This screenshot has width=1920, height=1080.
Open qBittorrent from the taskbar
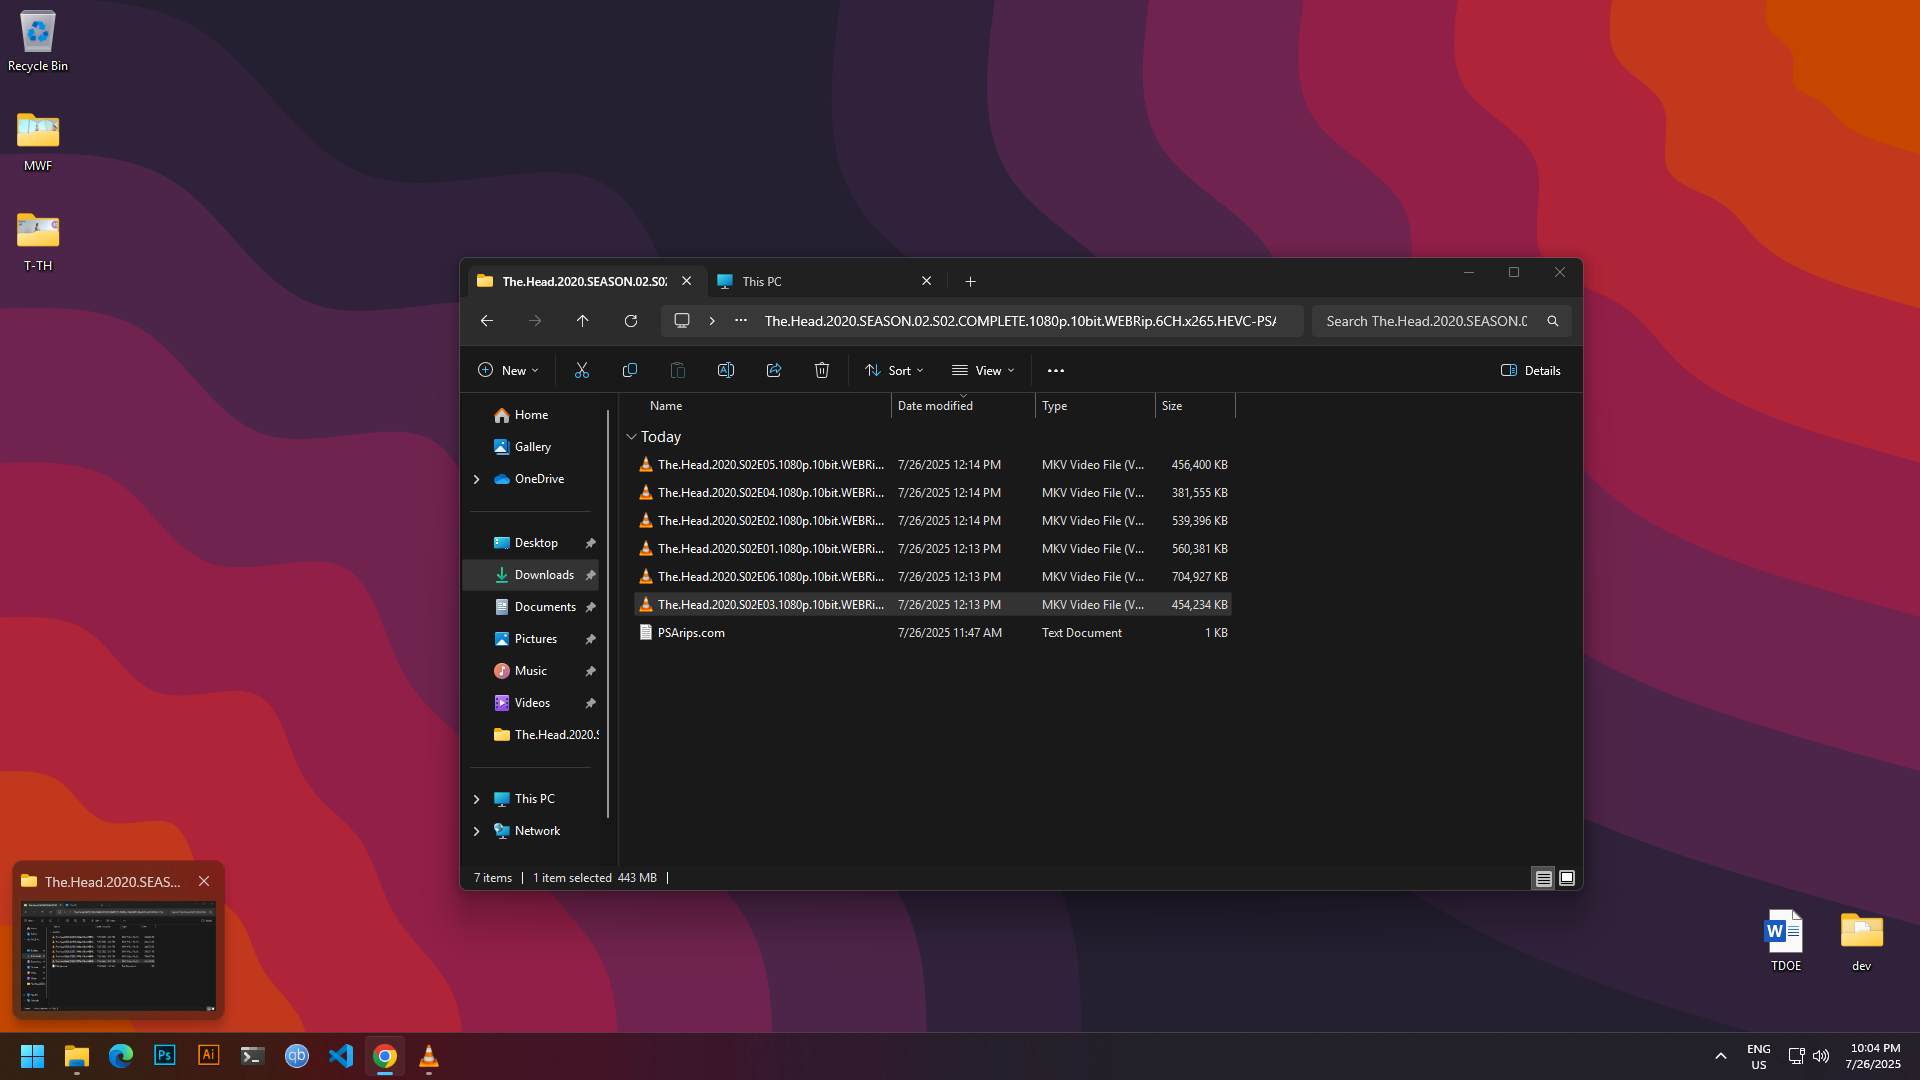[297, 1056]
